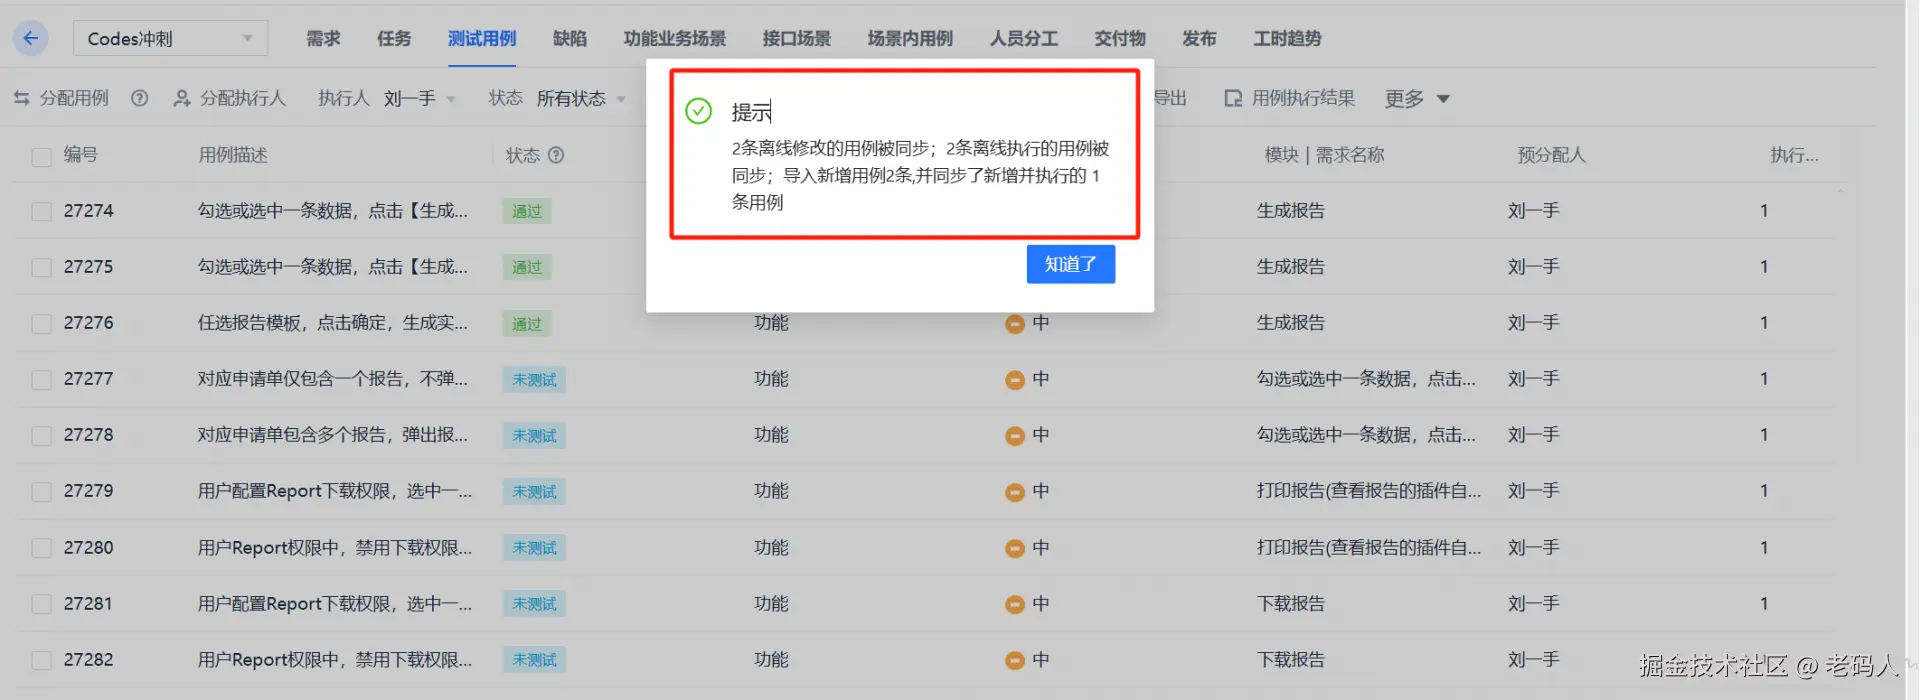Open case 任选报告模板 description in row 27276

point(333,323)
